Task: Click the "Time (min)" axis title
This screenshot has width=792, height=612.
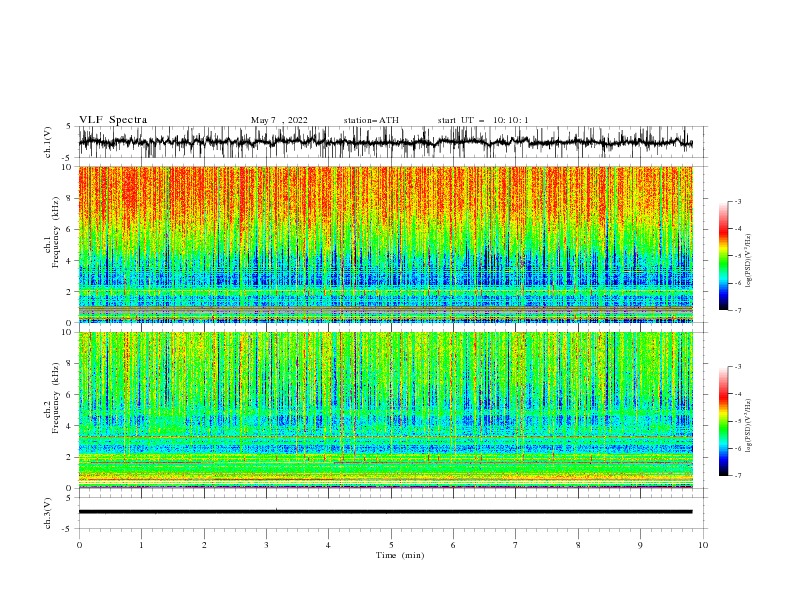Action: [400, 555]
